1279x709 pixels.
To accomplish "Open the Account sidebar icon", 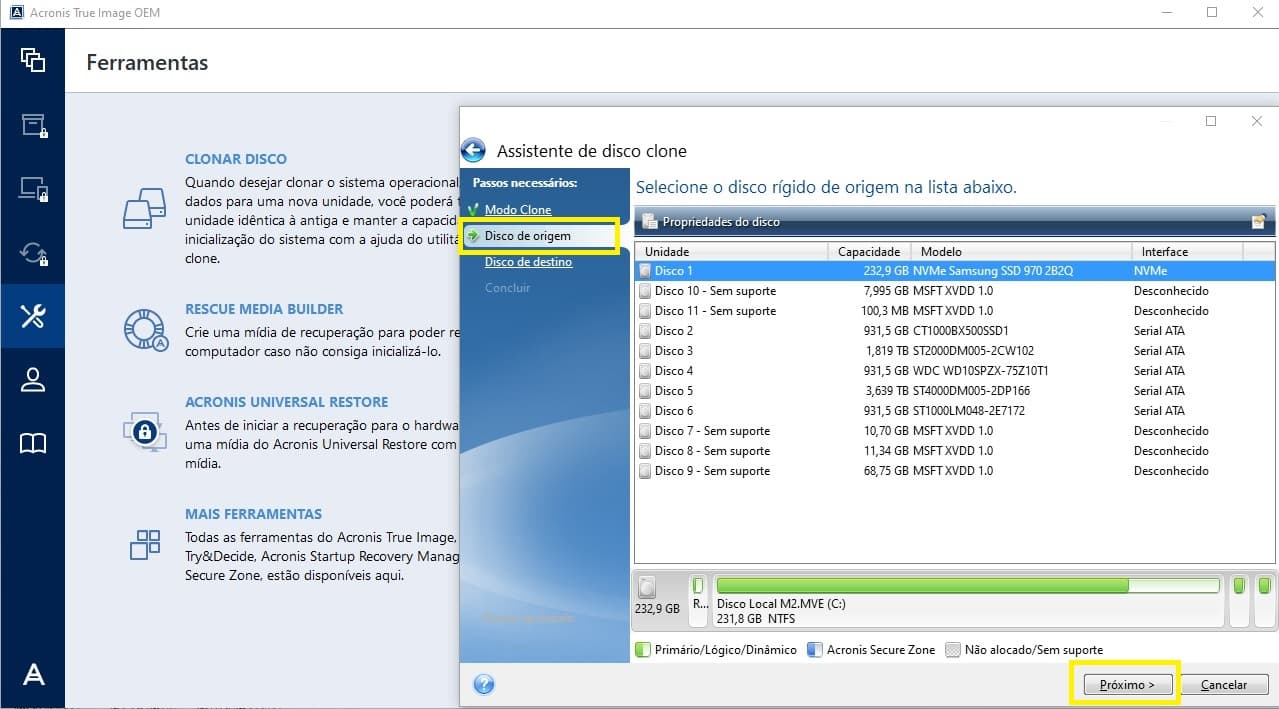I will 33,380.
